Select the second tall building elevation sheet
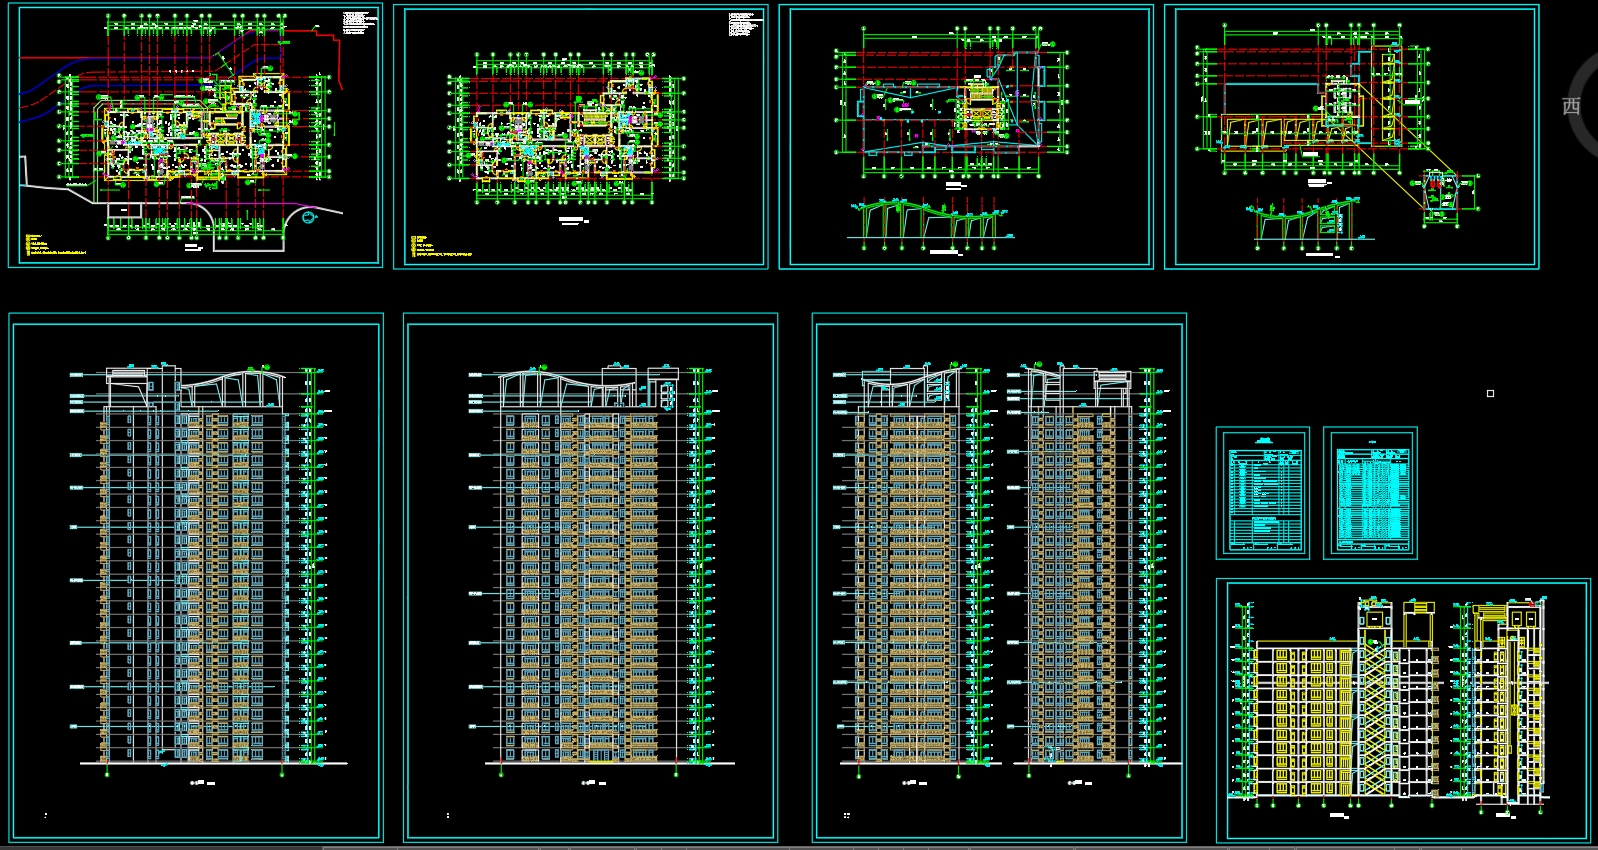The width and height of the screenshot is (1598, 850). tap(590, 570)
